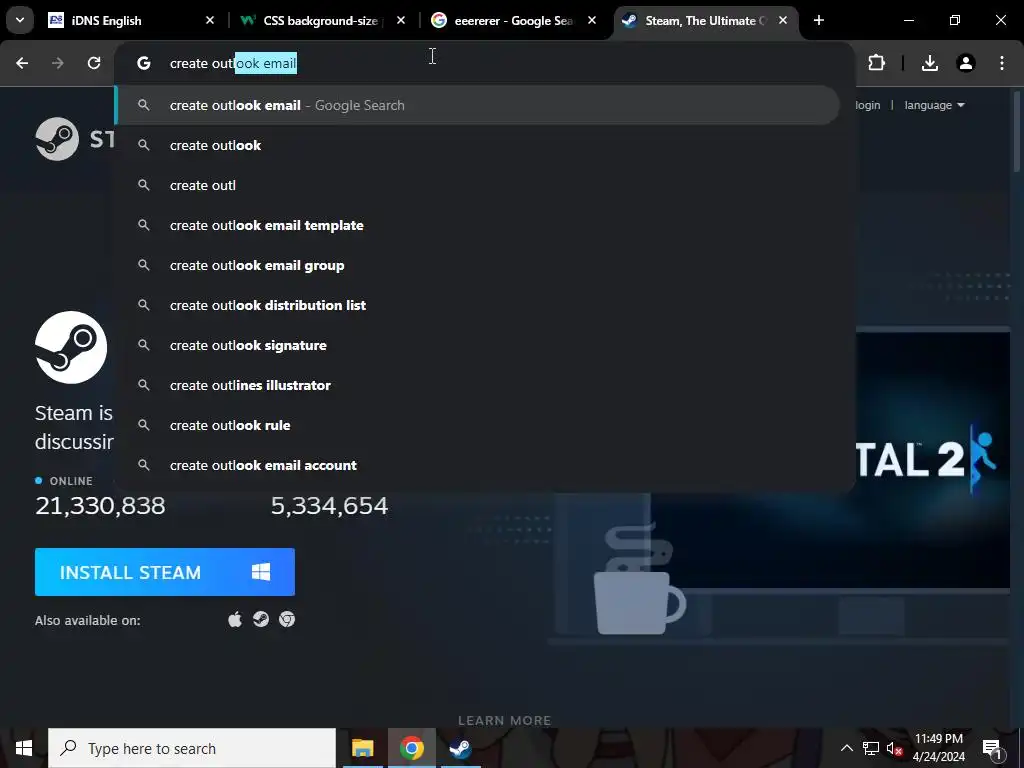Click the ONLINE player count 21,330,838

[x=100, y=505]
